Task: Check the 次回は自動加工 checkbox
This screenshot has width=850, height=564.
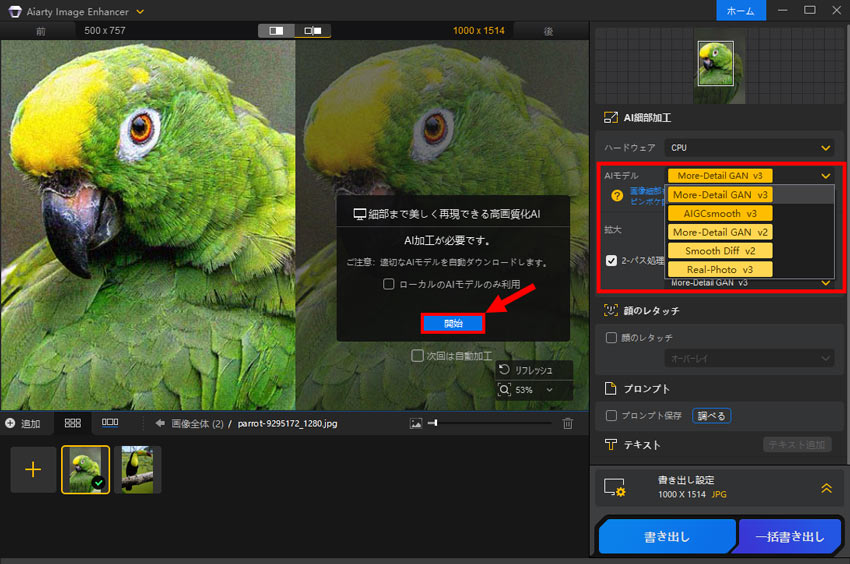Action: point(417,356)
